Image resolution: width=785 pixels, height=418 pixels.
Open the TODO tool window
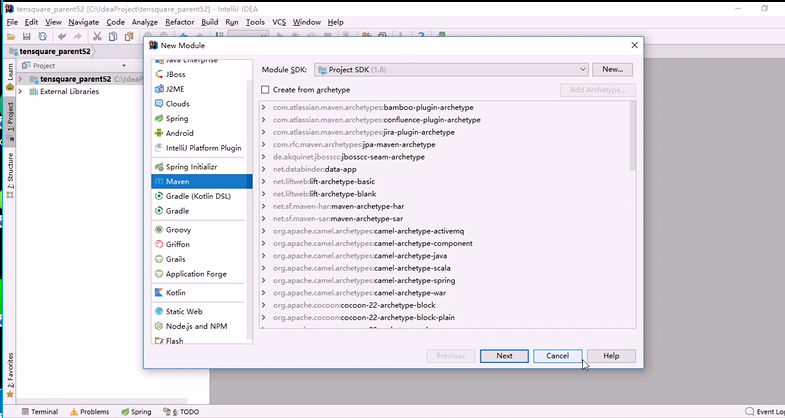pos(181,411)
